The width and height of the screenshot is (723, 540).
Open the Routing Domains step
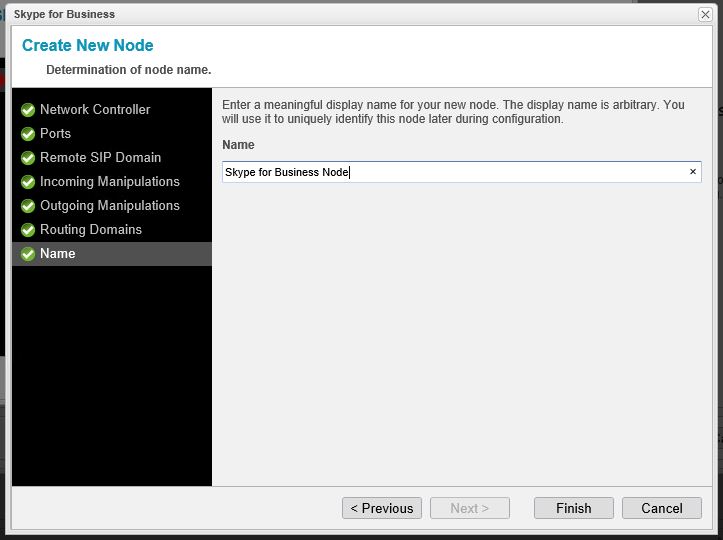click(x=91, y=230)
